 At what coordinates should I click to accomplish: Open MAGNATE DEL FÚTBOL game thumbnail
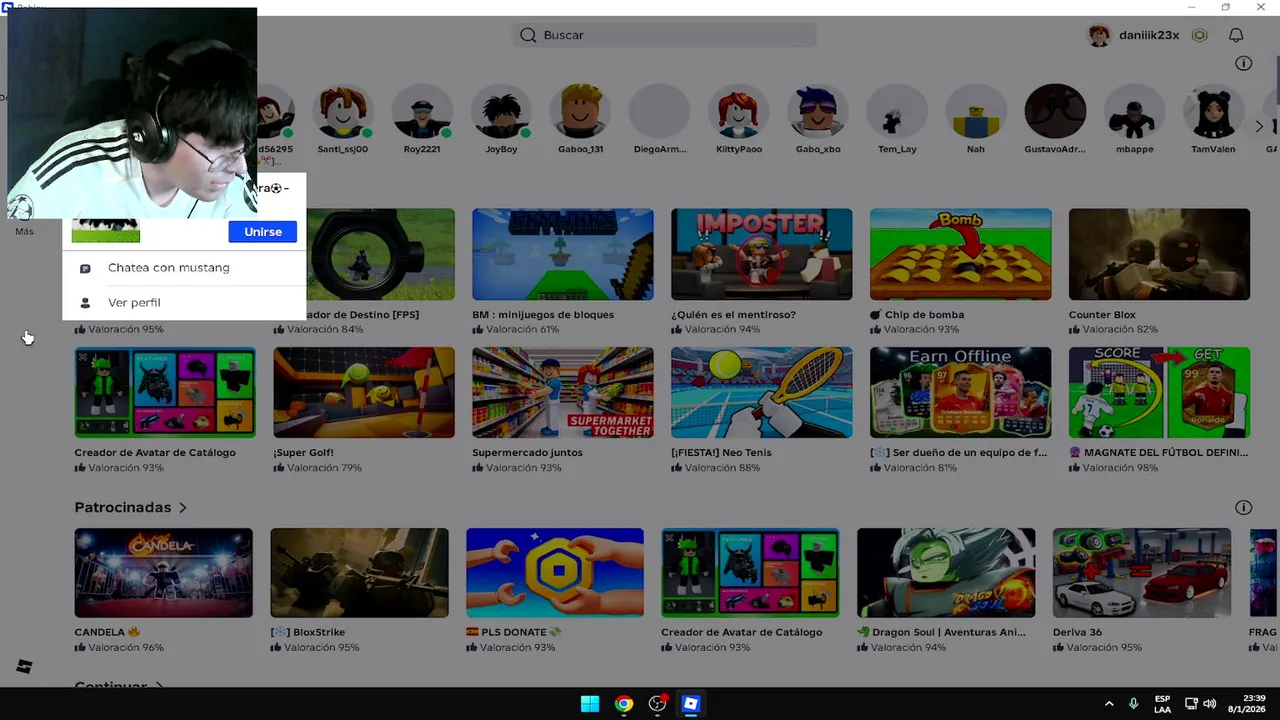pyautogui.click(x=1159, y=392)
